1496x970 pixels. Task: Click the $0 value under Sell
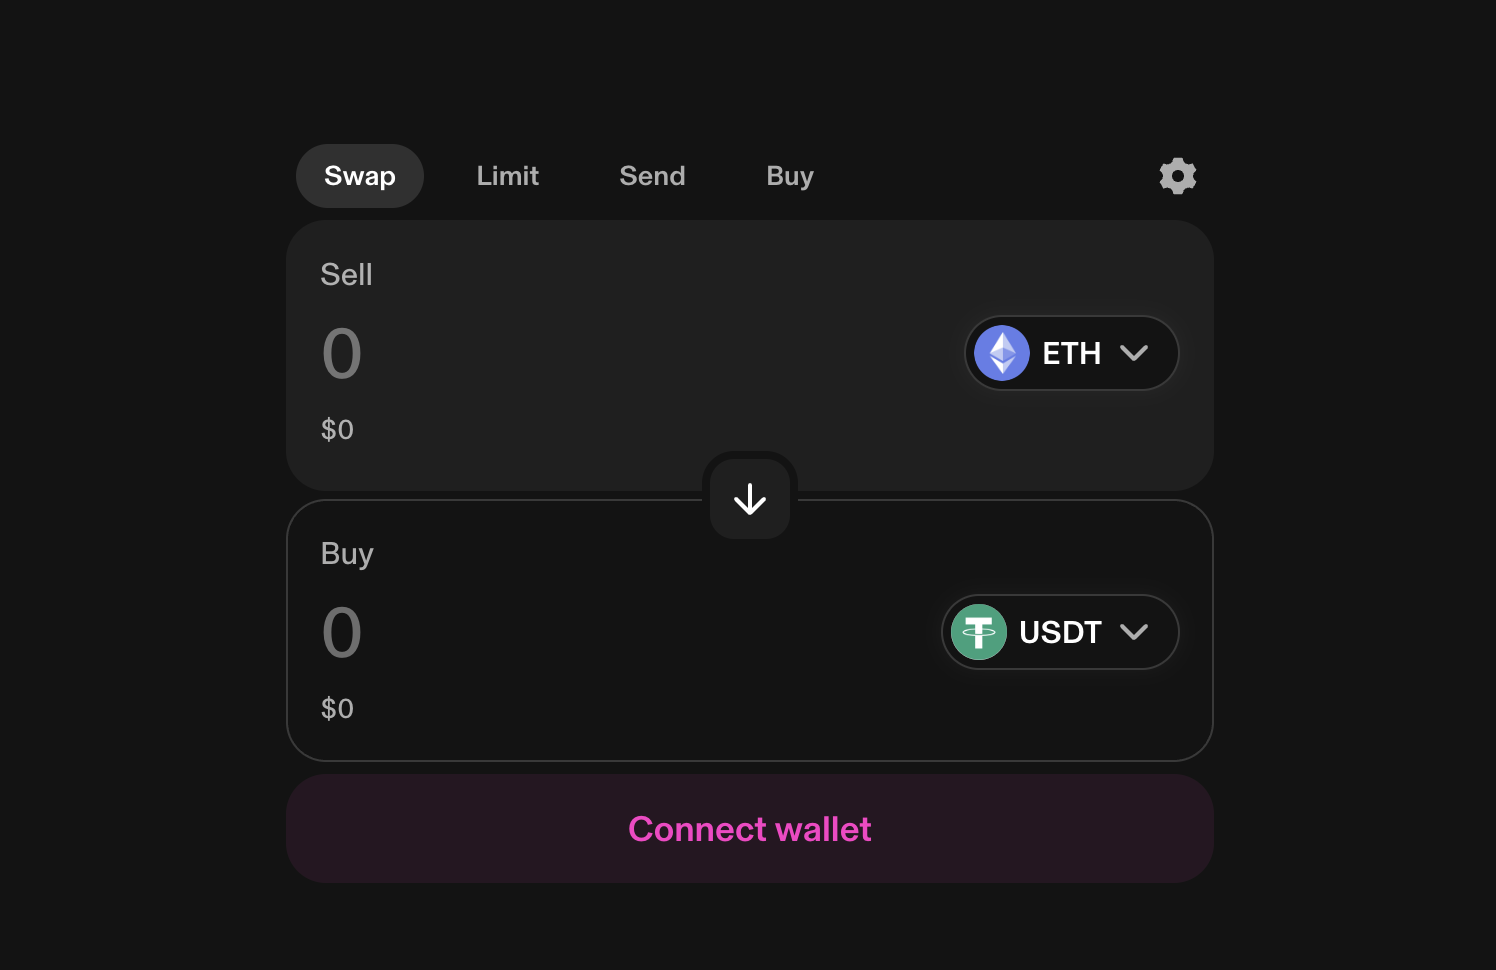337,430
